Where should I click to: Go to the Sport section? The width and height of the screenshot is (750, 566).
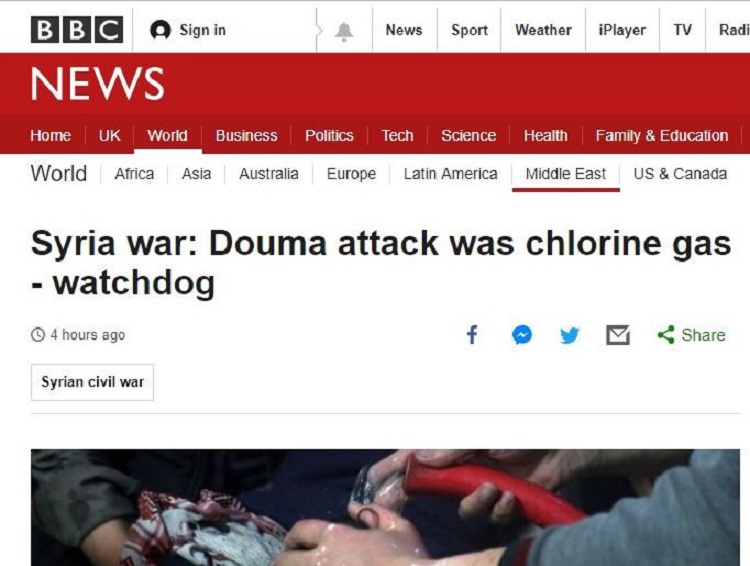(x=469, y=30)
